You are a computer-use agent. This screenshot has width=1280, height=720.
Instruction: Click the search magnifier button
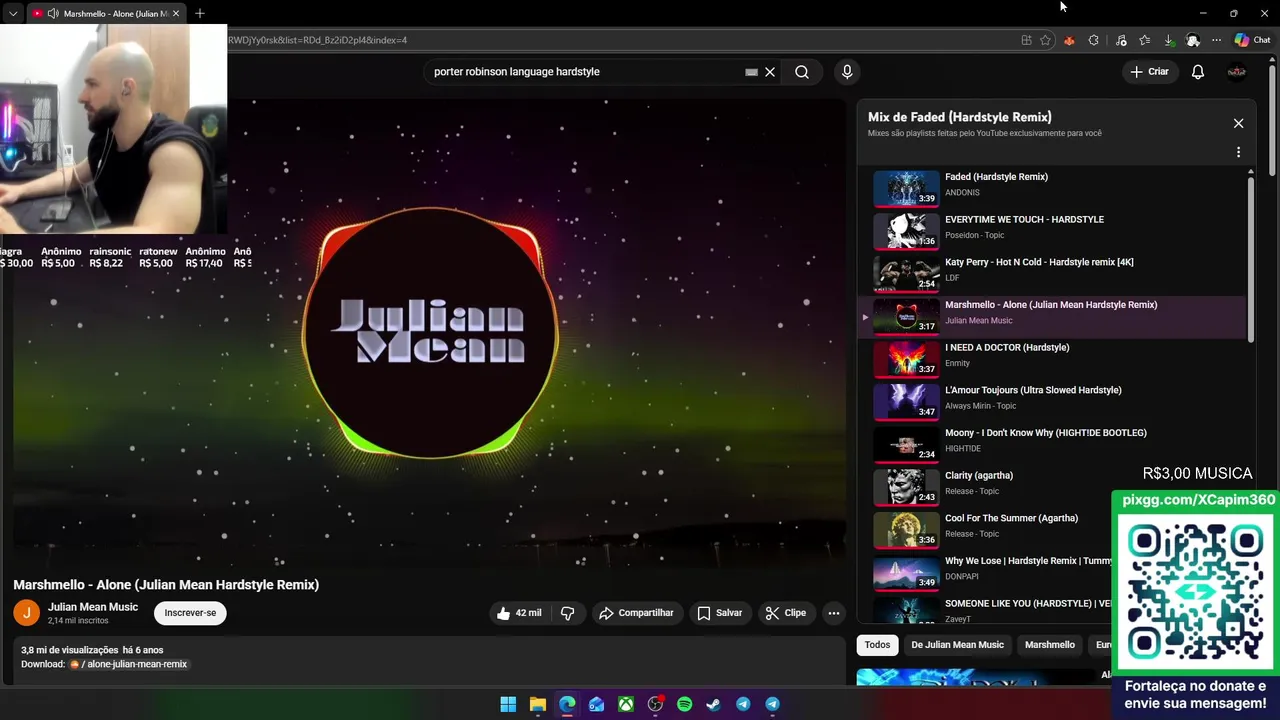(802, 72)
